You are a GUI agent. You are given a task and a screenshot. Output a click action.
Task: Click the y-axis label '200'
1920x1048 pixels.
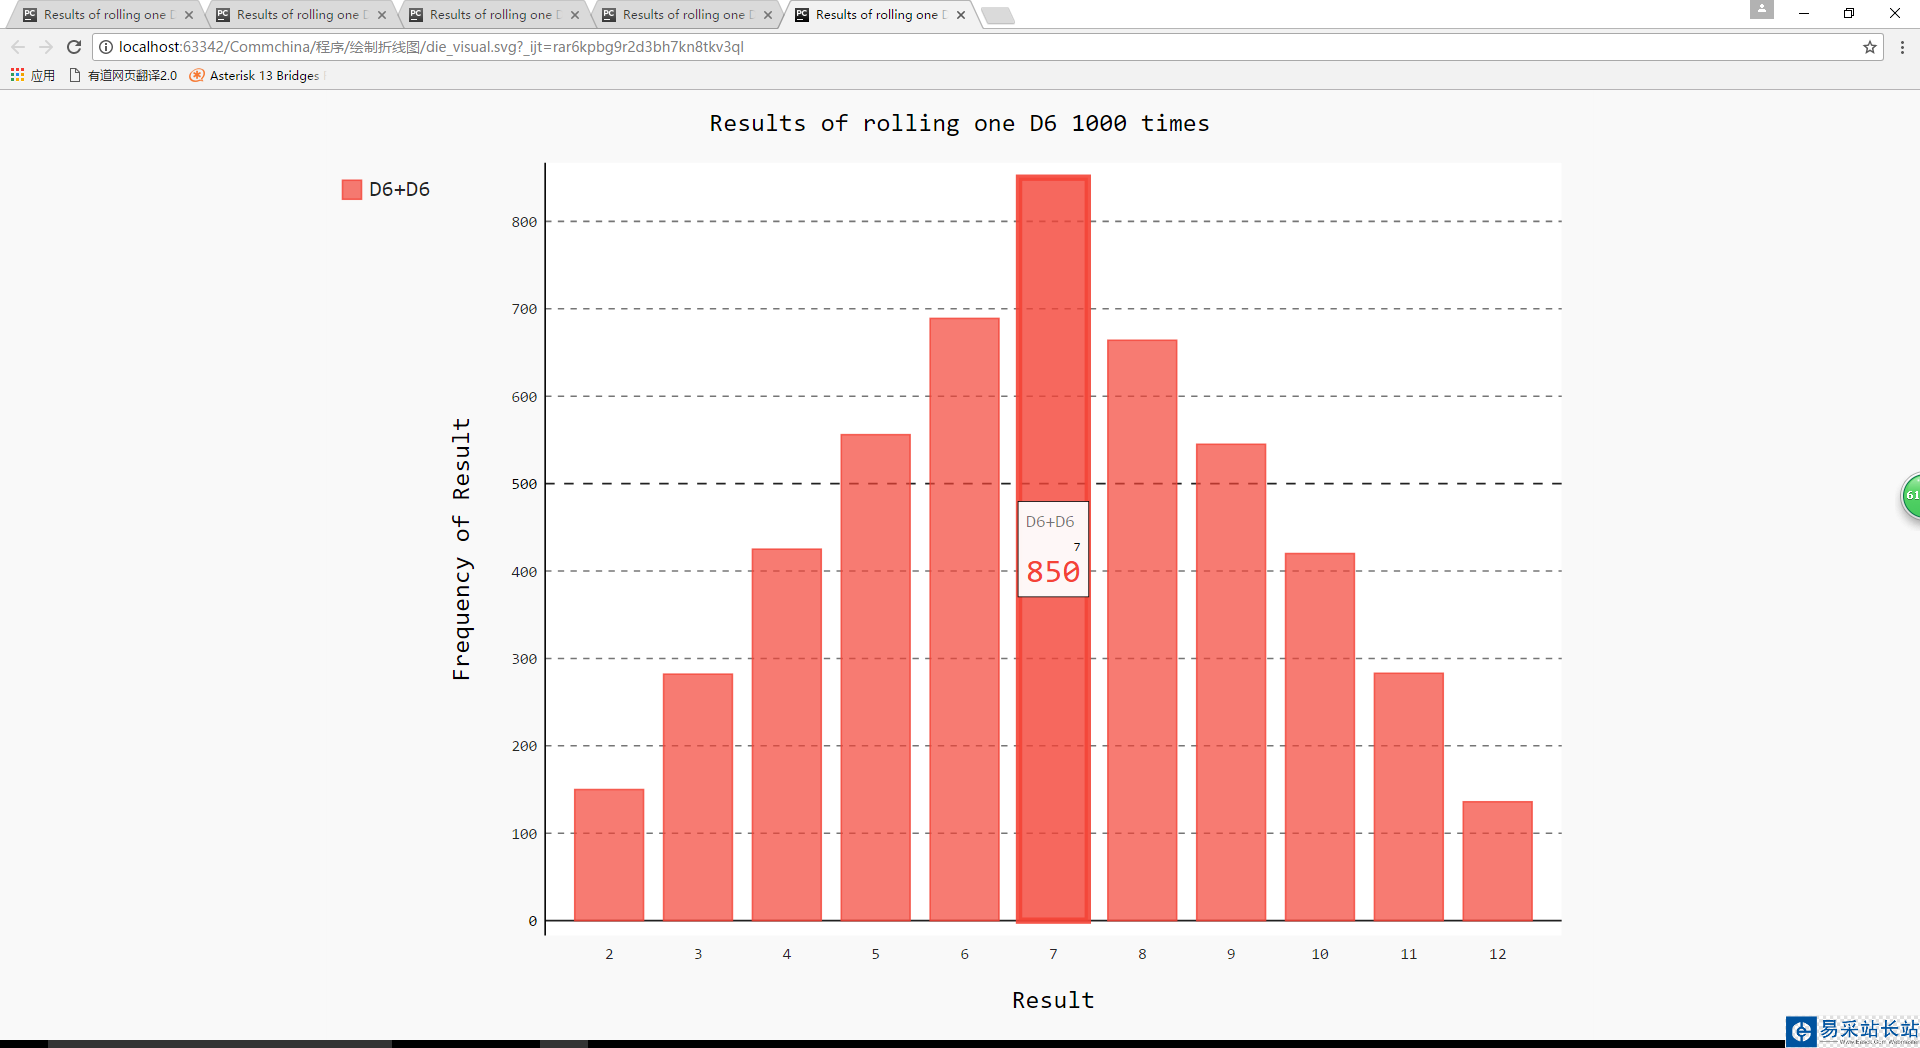click(x=524, y=746)
